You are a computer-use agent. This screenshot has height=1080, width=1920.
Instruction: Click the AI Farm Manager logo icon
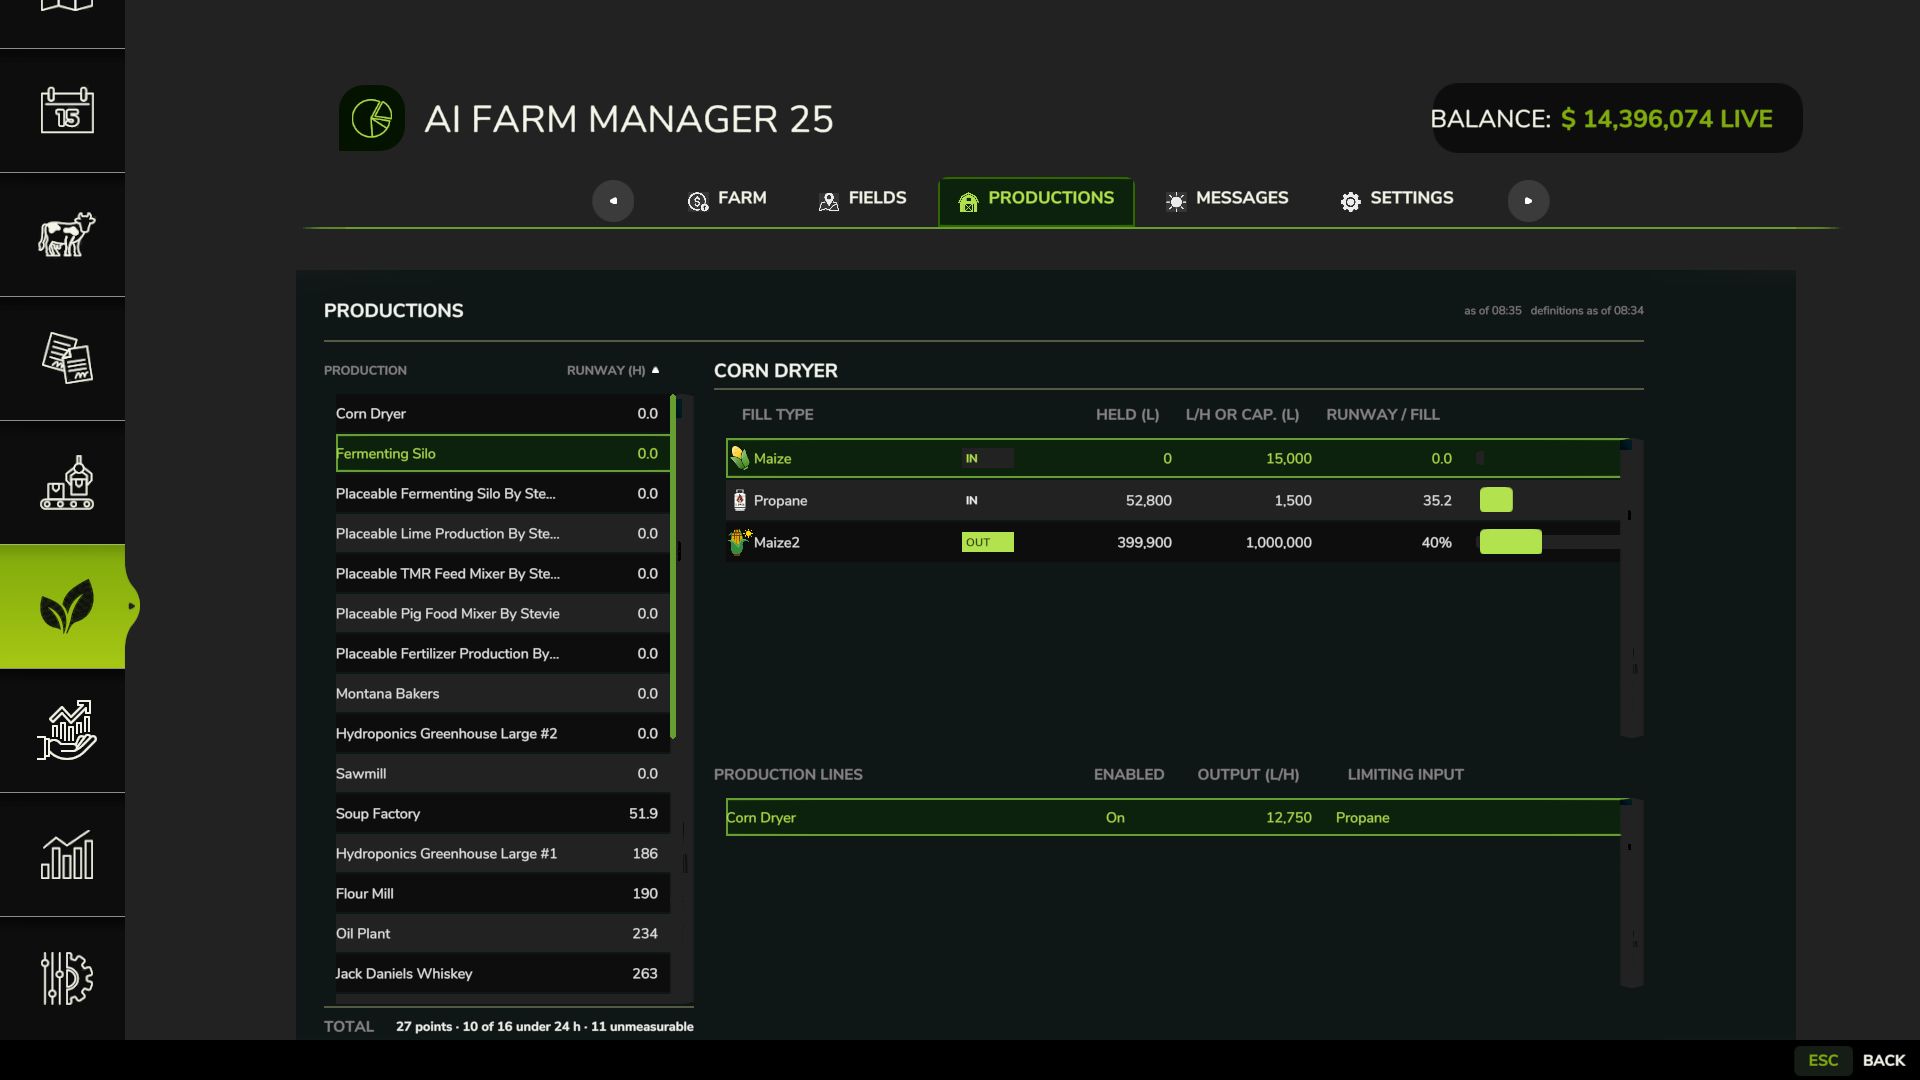[372, 118]
